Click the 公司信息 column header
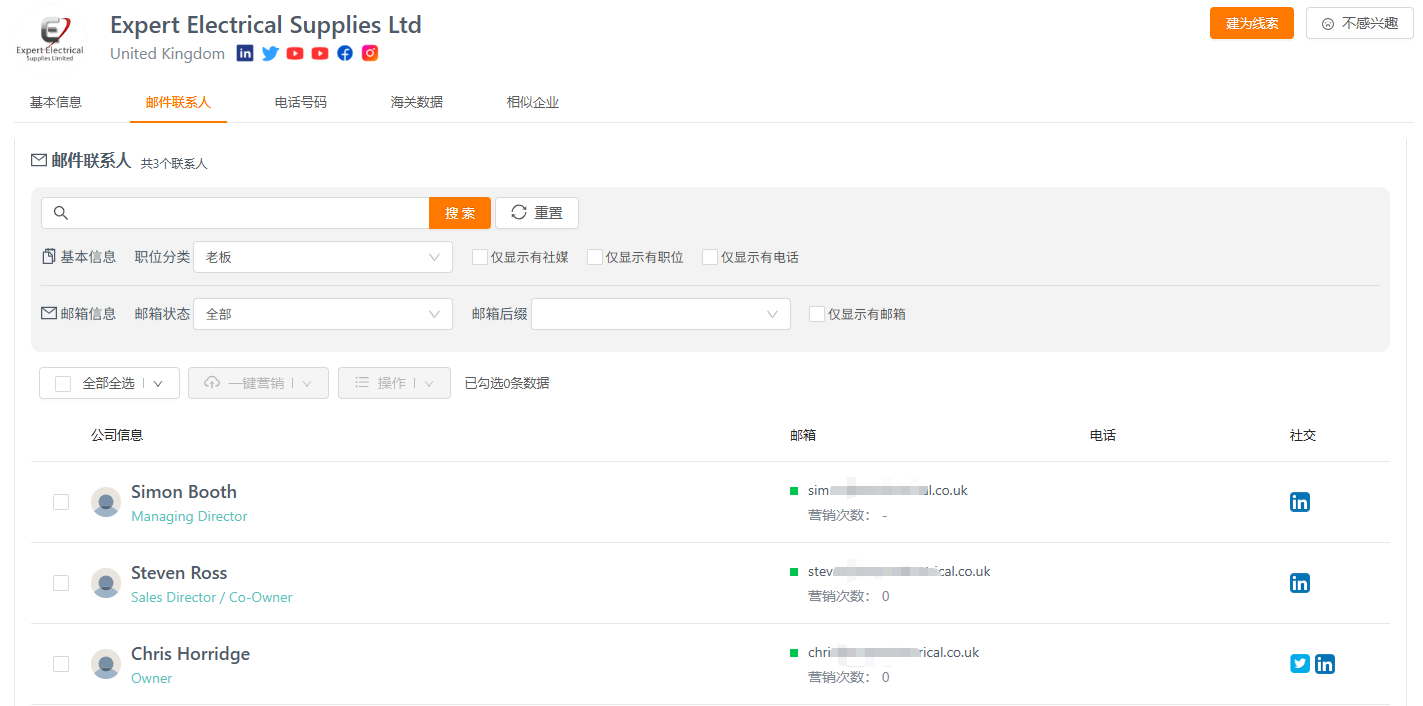Viewport: 1423px width, 706px height. [x=117, y=435]
